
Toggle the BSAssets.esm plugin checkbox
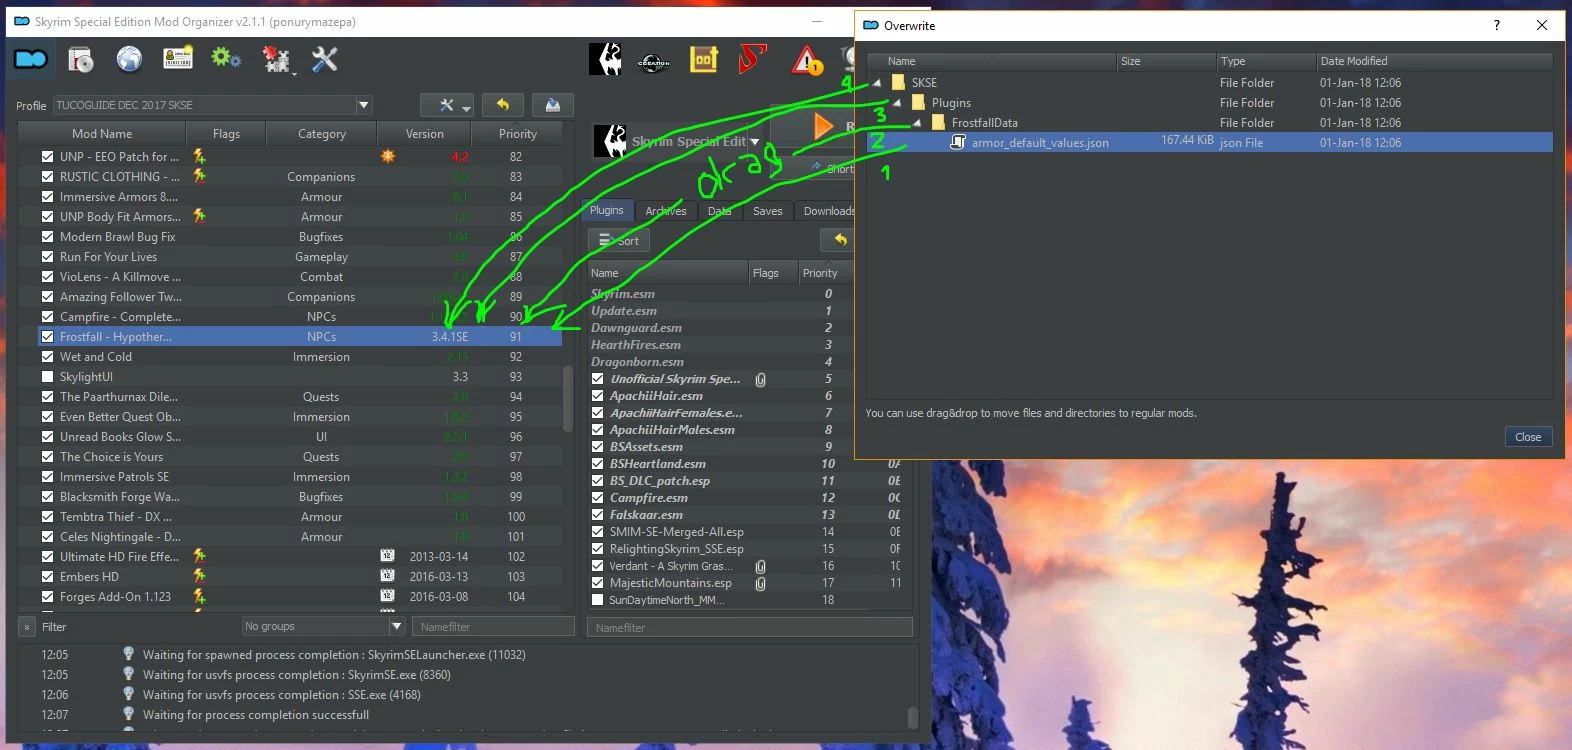point(597,447)
